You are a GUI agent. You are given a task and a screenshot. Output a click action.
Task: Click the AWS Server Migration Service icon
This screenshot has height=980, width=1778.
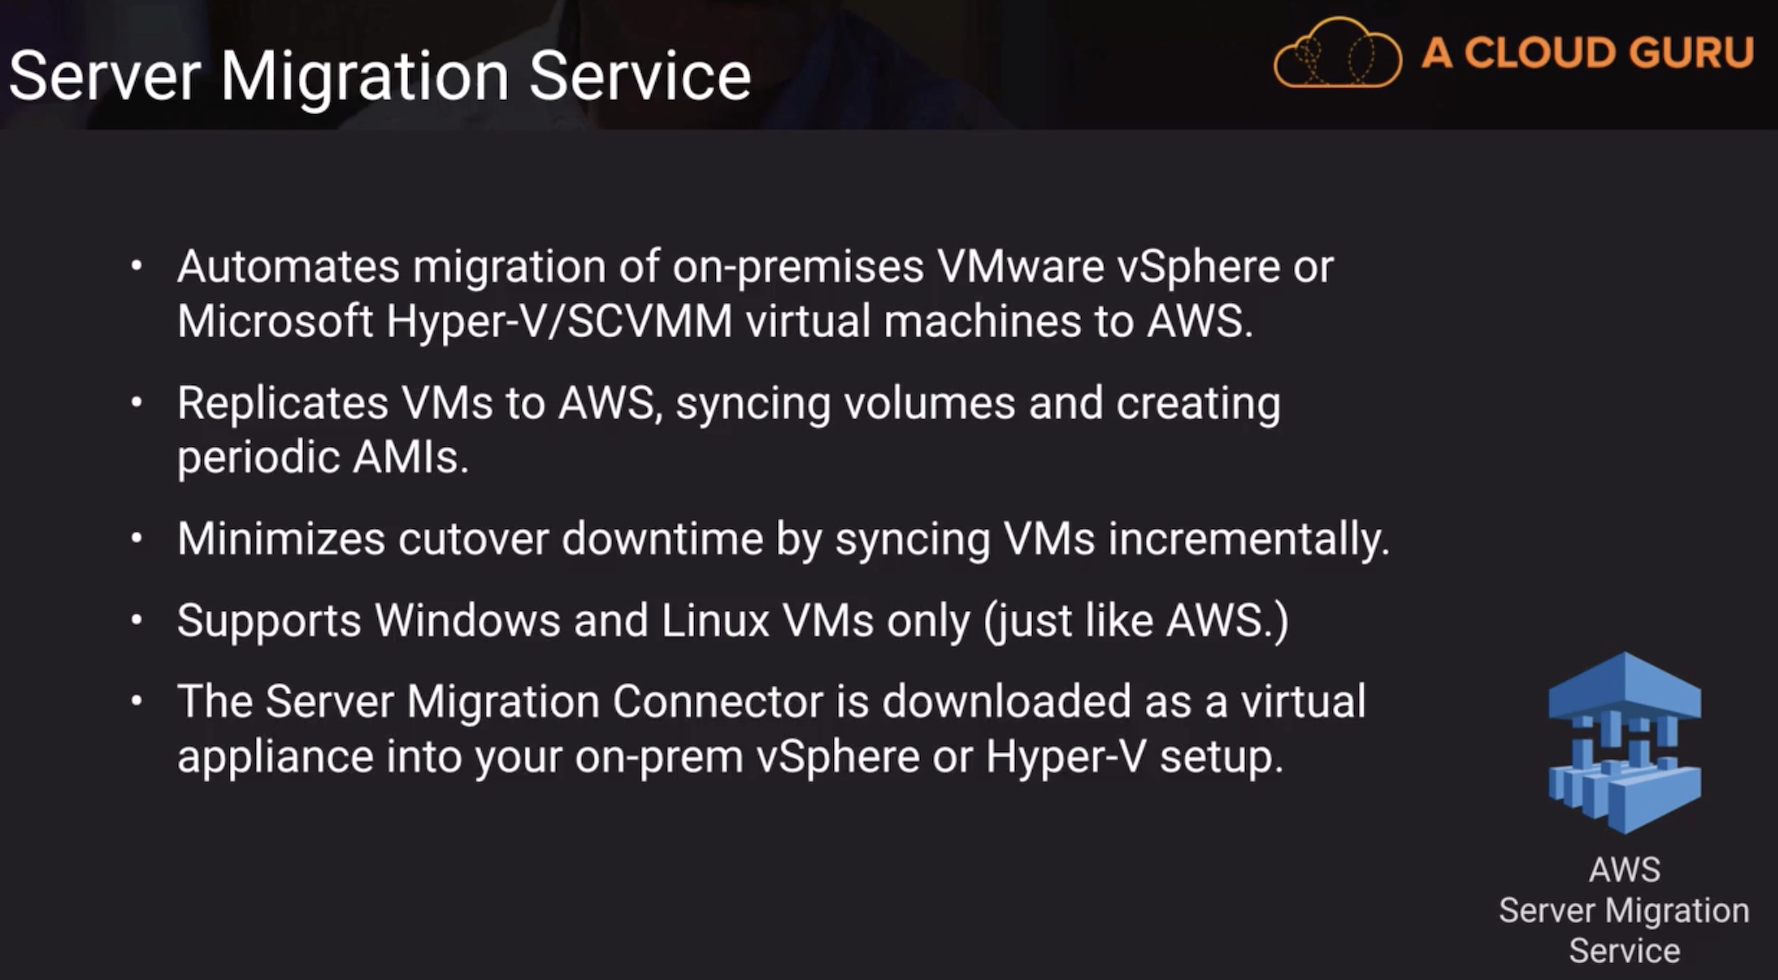click(x=1624, y=742)
